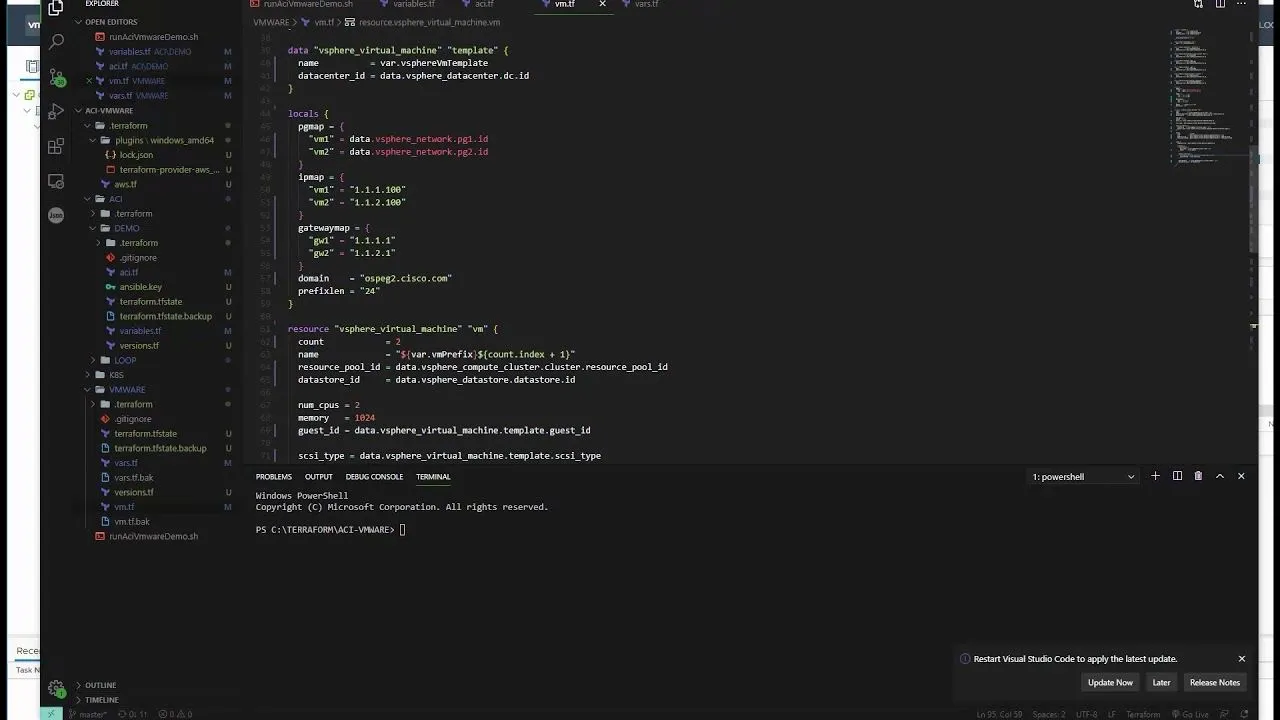This screenshot has height=720, width=1280.
Task: Select the Source Control icon showing 30 changes
Action: pyautogui.click(x=56, y=78)
